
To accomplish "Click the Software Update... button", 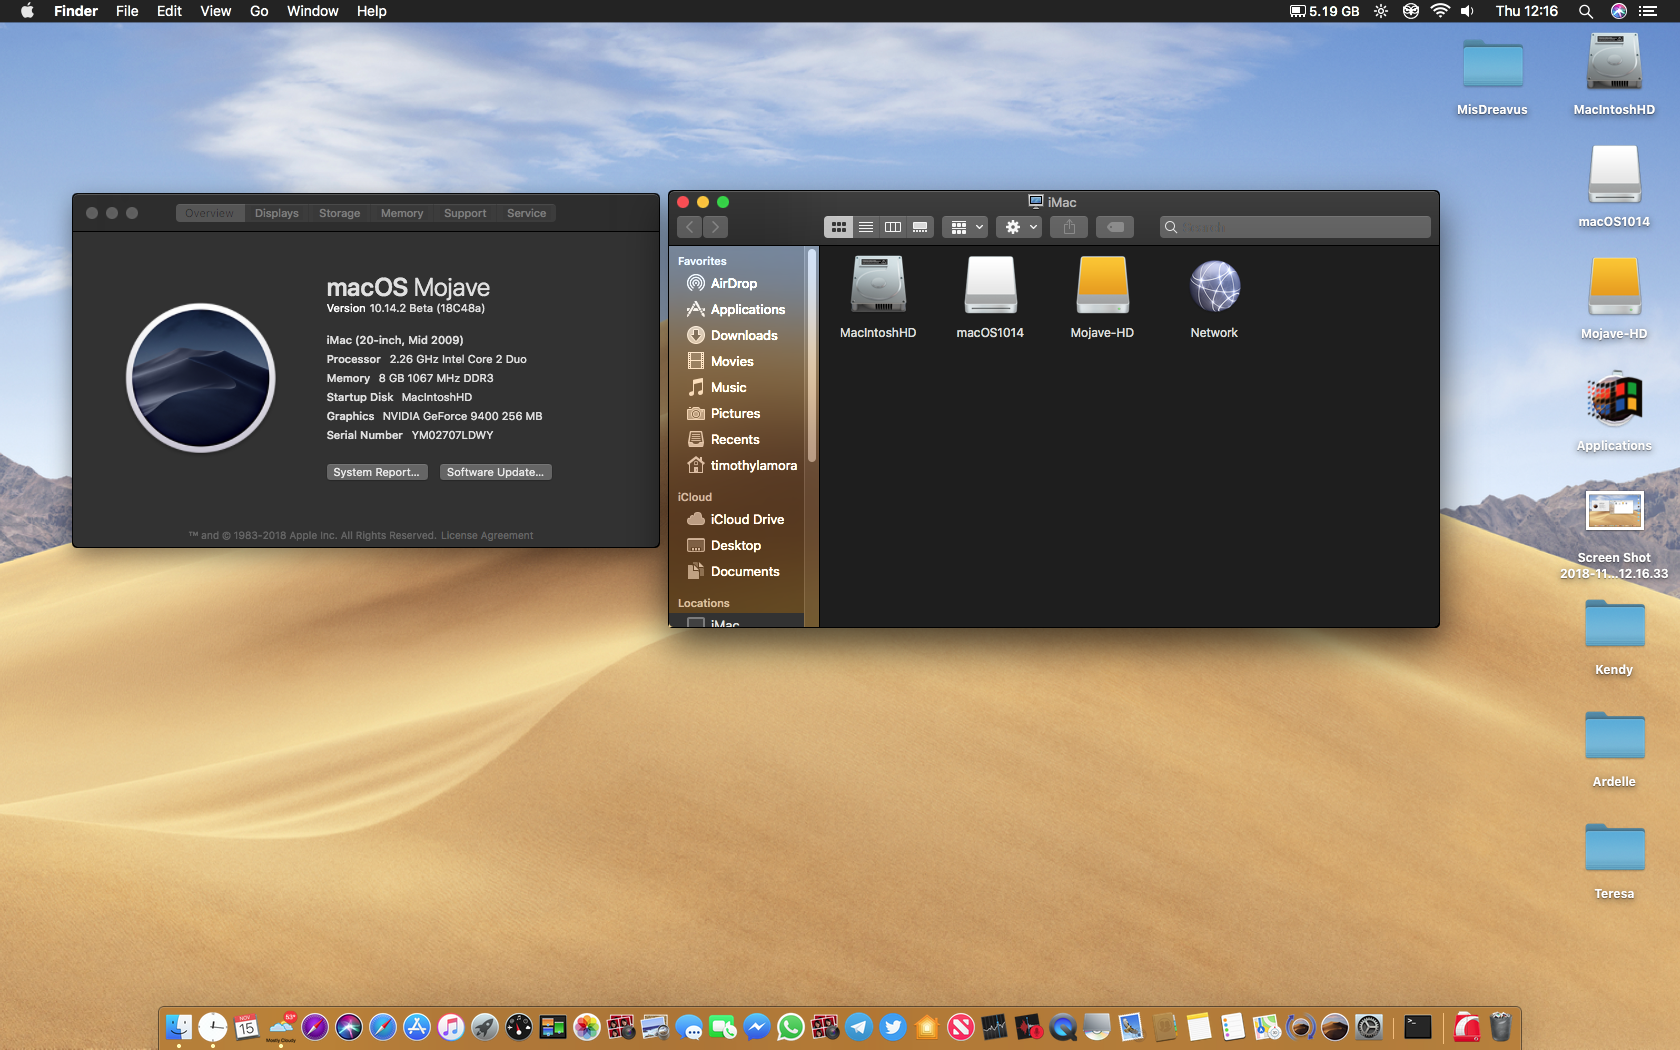I will (x=495, y=472).
